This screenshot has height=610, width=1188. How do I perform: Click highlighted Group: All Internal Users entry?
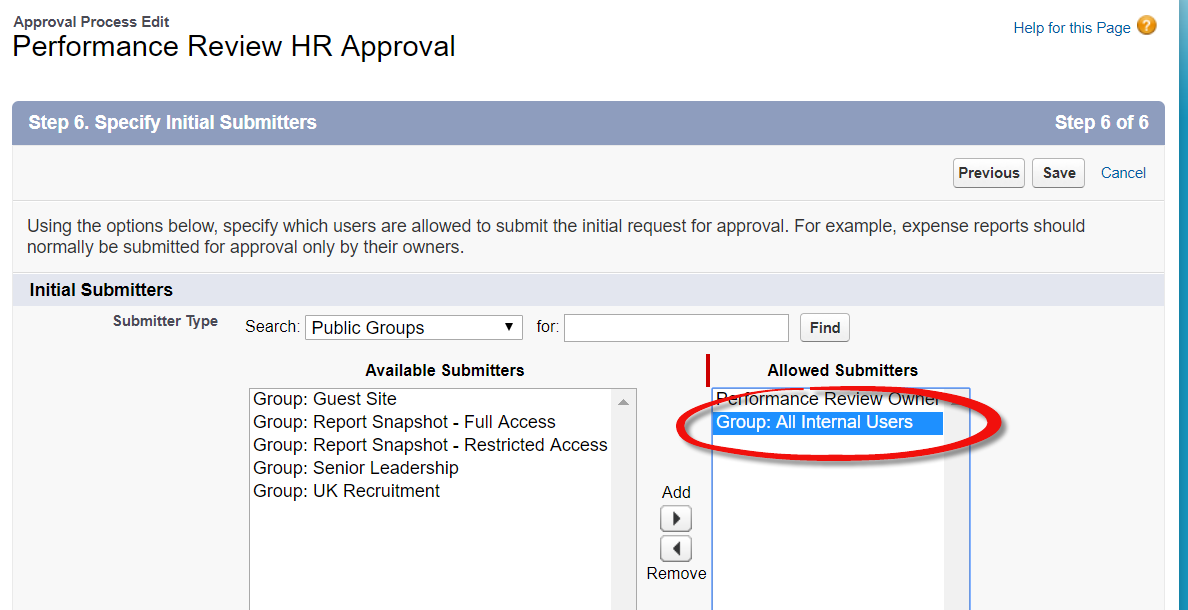pos(814,422)
